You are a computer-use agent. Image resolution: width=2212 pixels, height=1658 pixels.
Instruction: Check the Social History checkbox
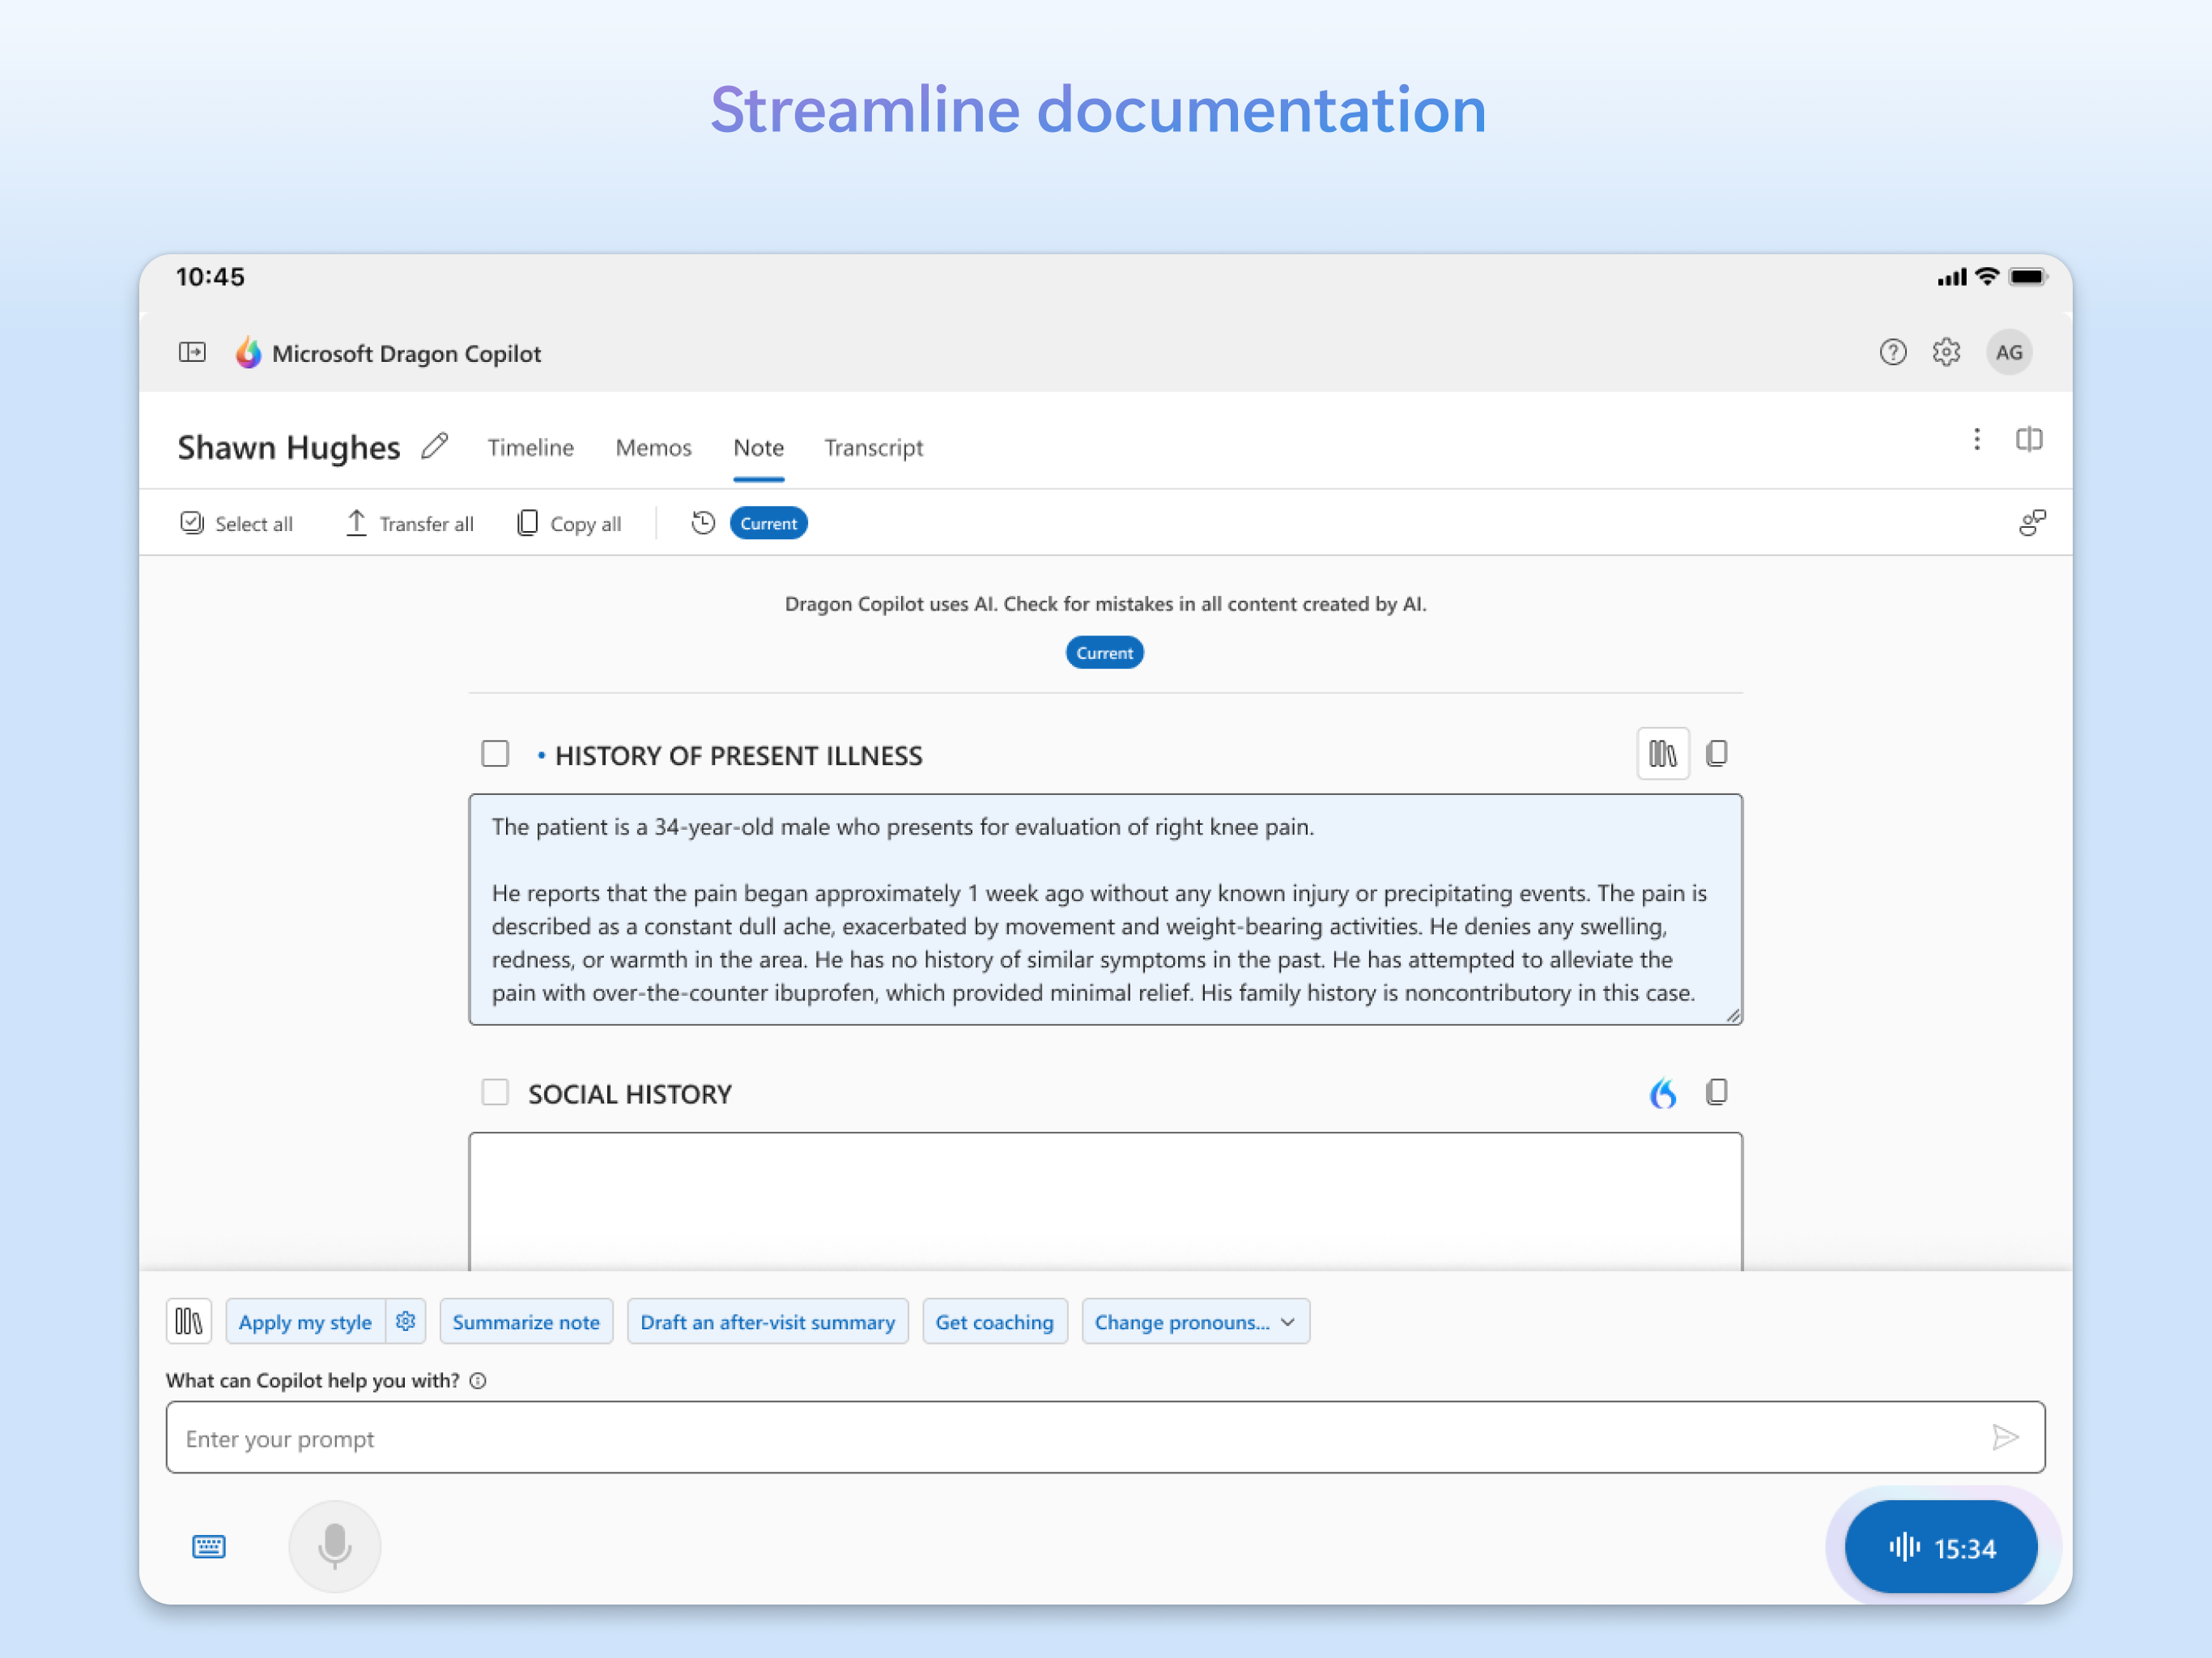pos(495,1092)
